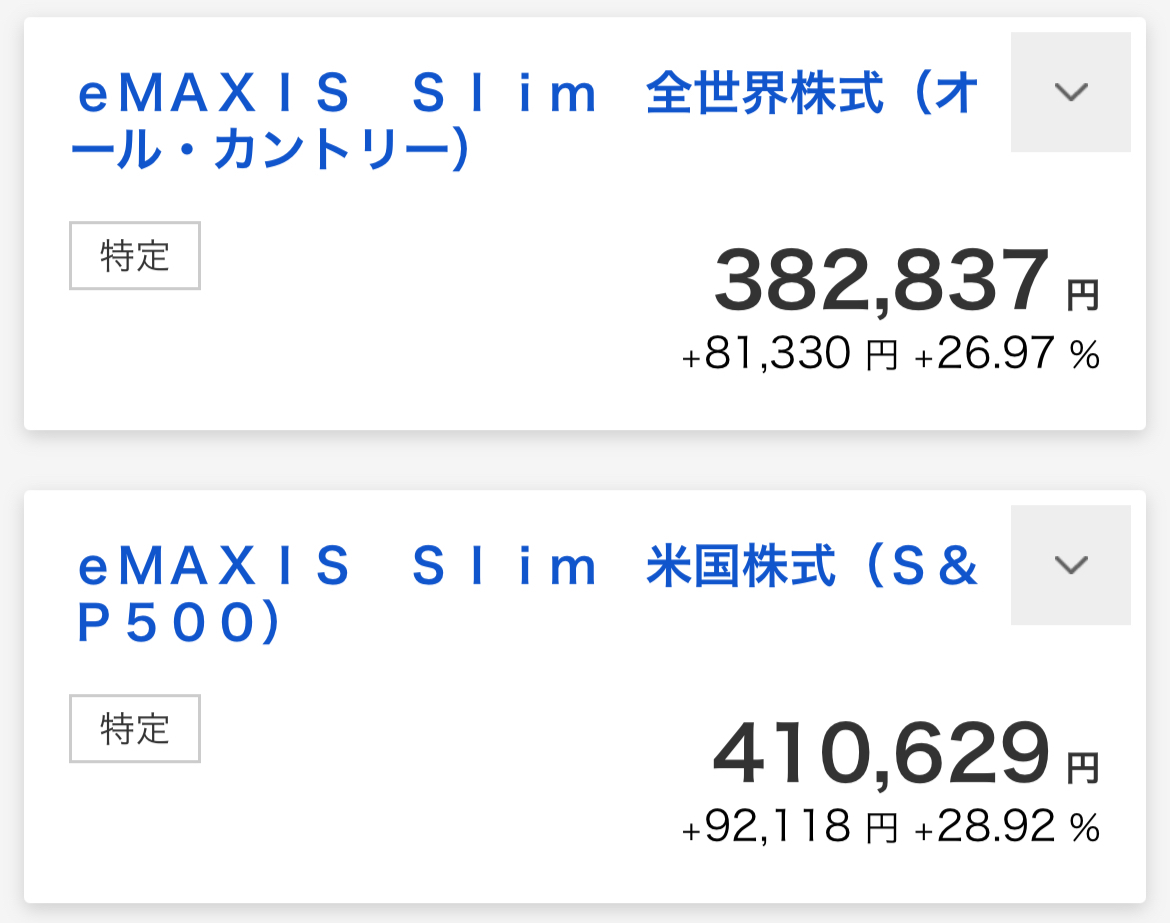Expand the 米国株式 (S&P500) card chevron
The image size is (1170, 923).
tap(1070, 565)
